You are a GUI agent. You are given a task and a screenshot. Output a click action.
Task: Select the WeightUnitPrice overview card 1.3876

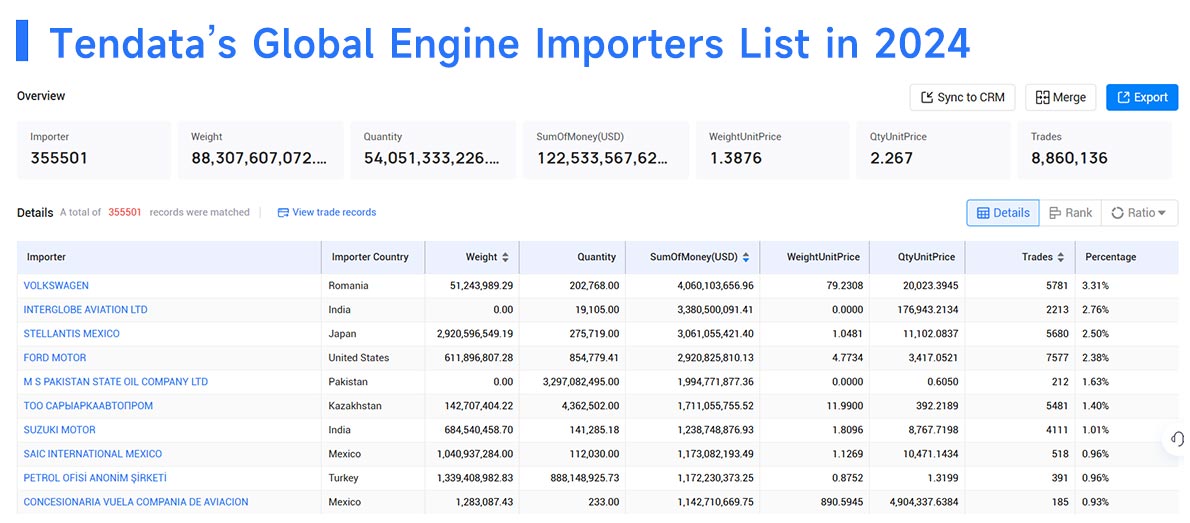click(x=773, y=150)
